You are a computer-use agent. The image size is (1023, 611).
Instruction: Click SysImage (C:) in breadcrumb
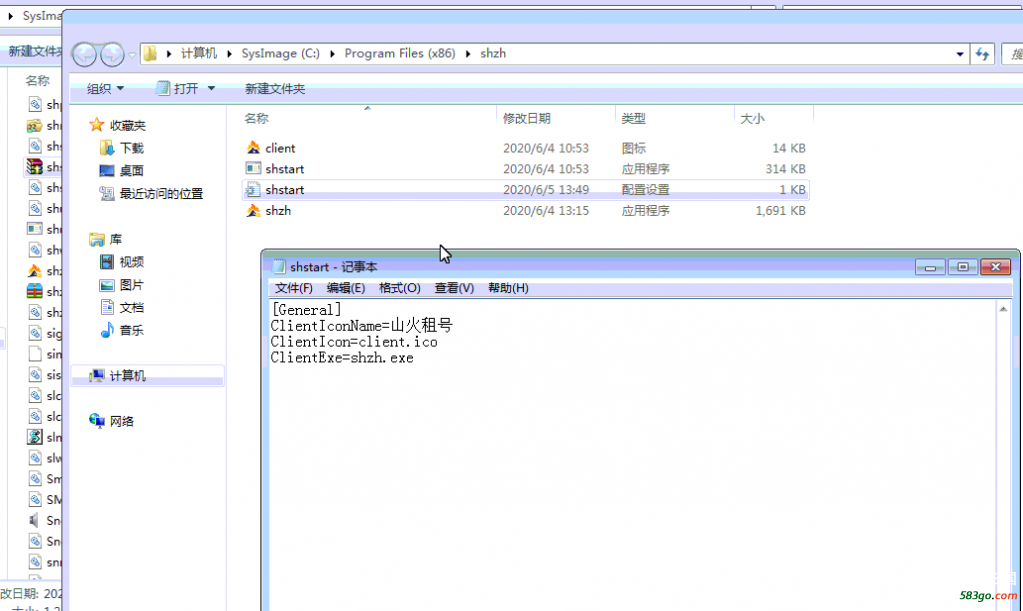pyautogui.click(x=281, y=53)
